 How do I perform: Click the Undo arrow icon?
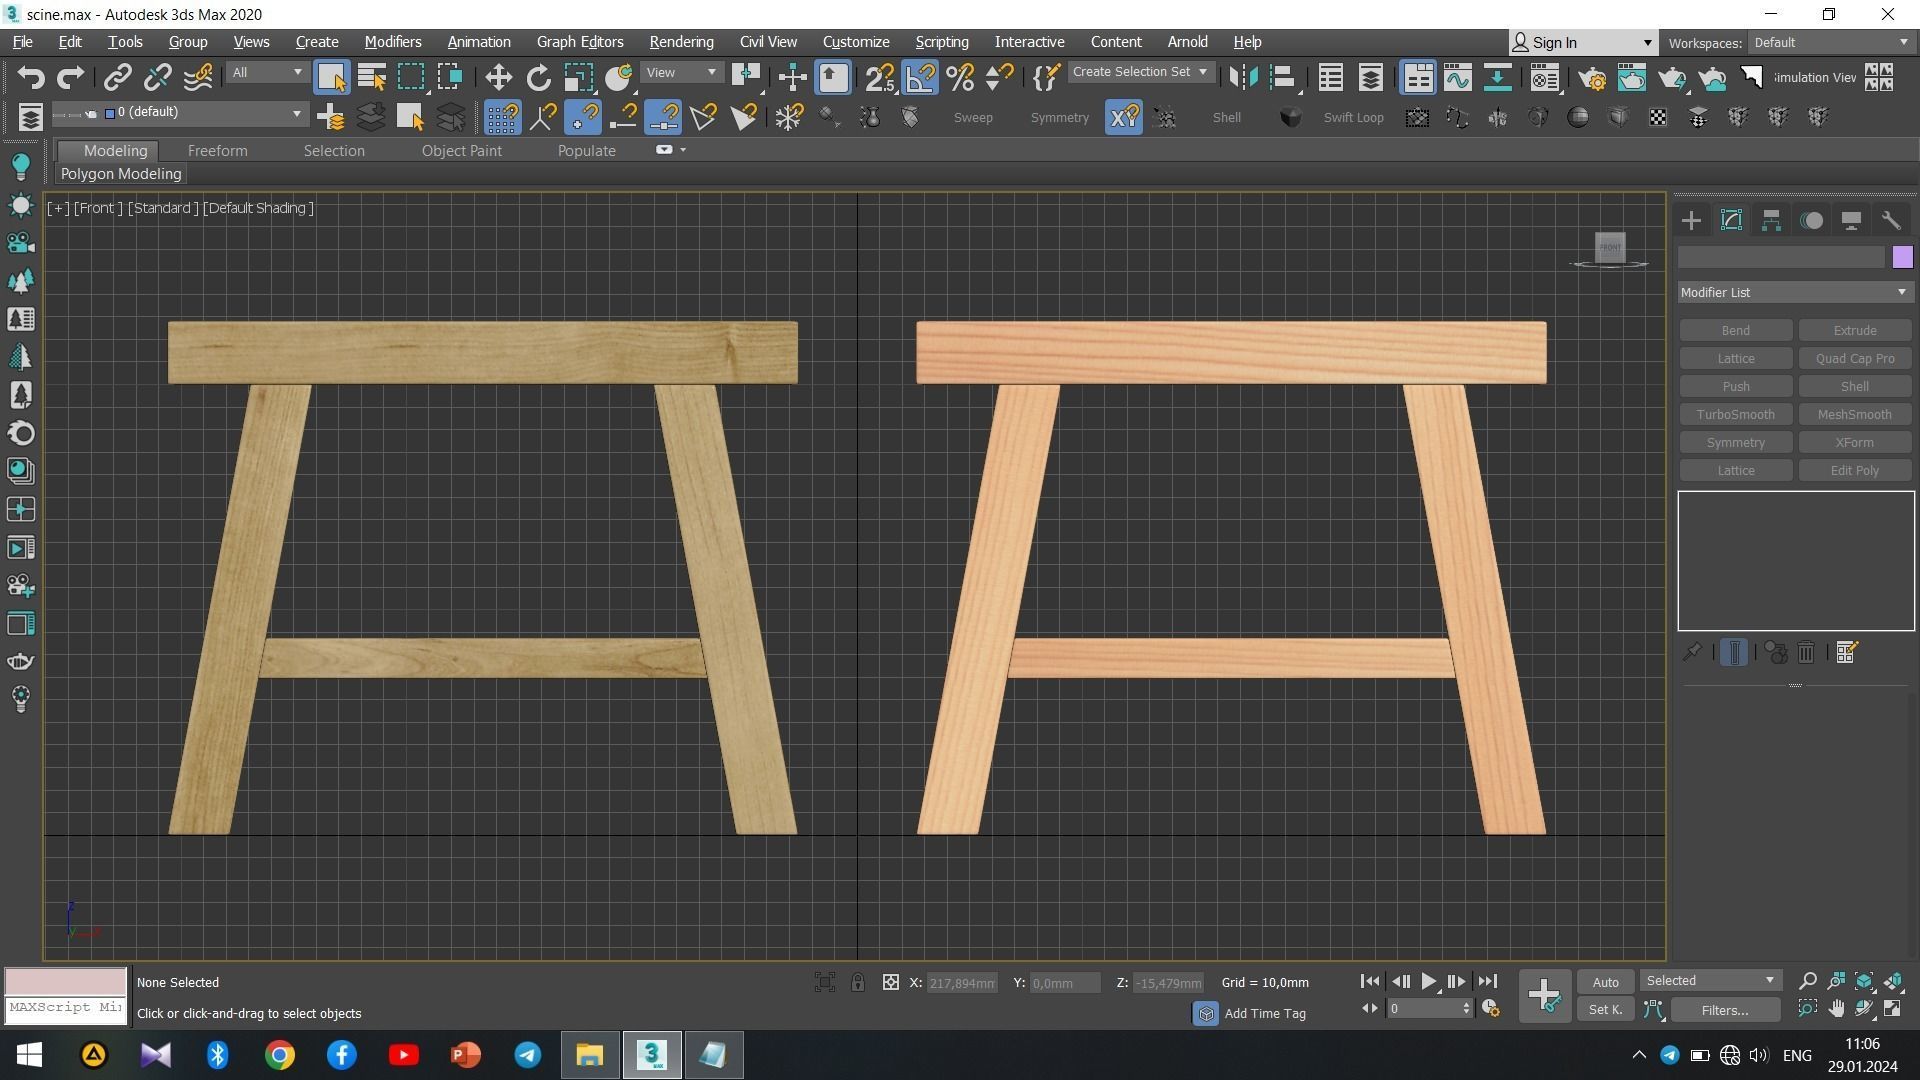point(31,77)
